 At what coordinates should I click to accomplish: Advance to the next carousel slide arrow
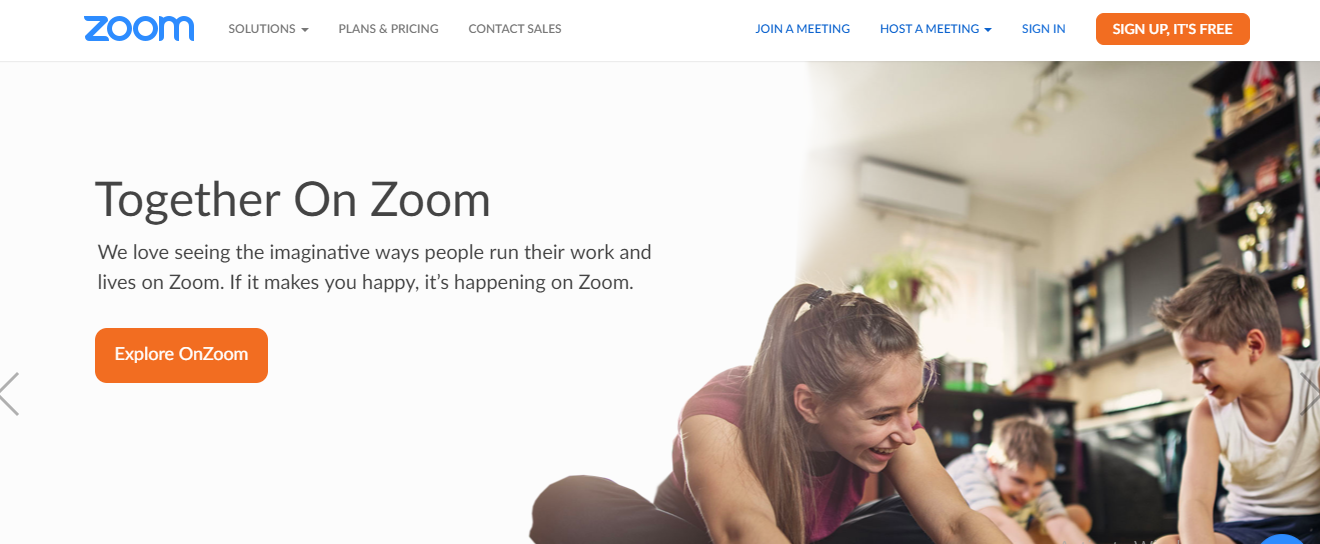coord(1310,394)
